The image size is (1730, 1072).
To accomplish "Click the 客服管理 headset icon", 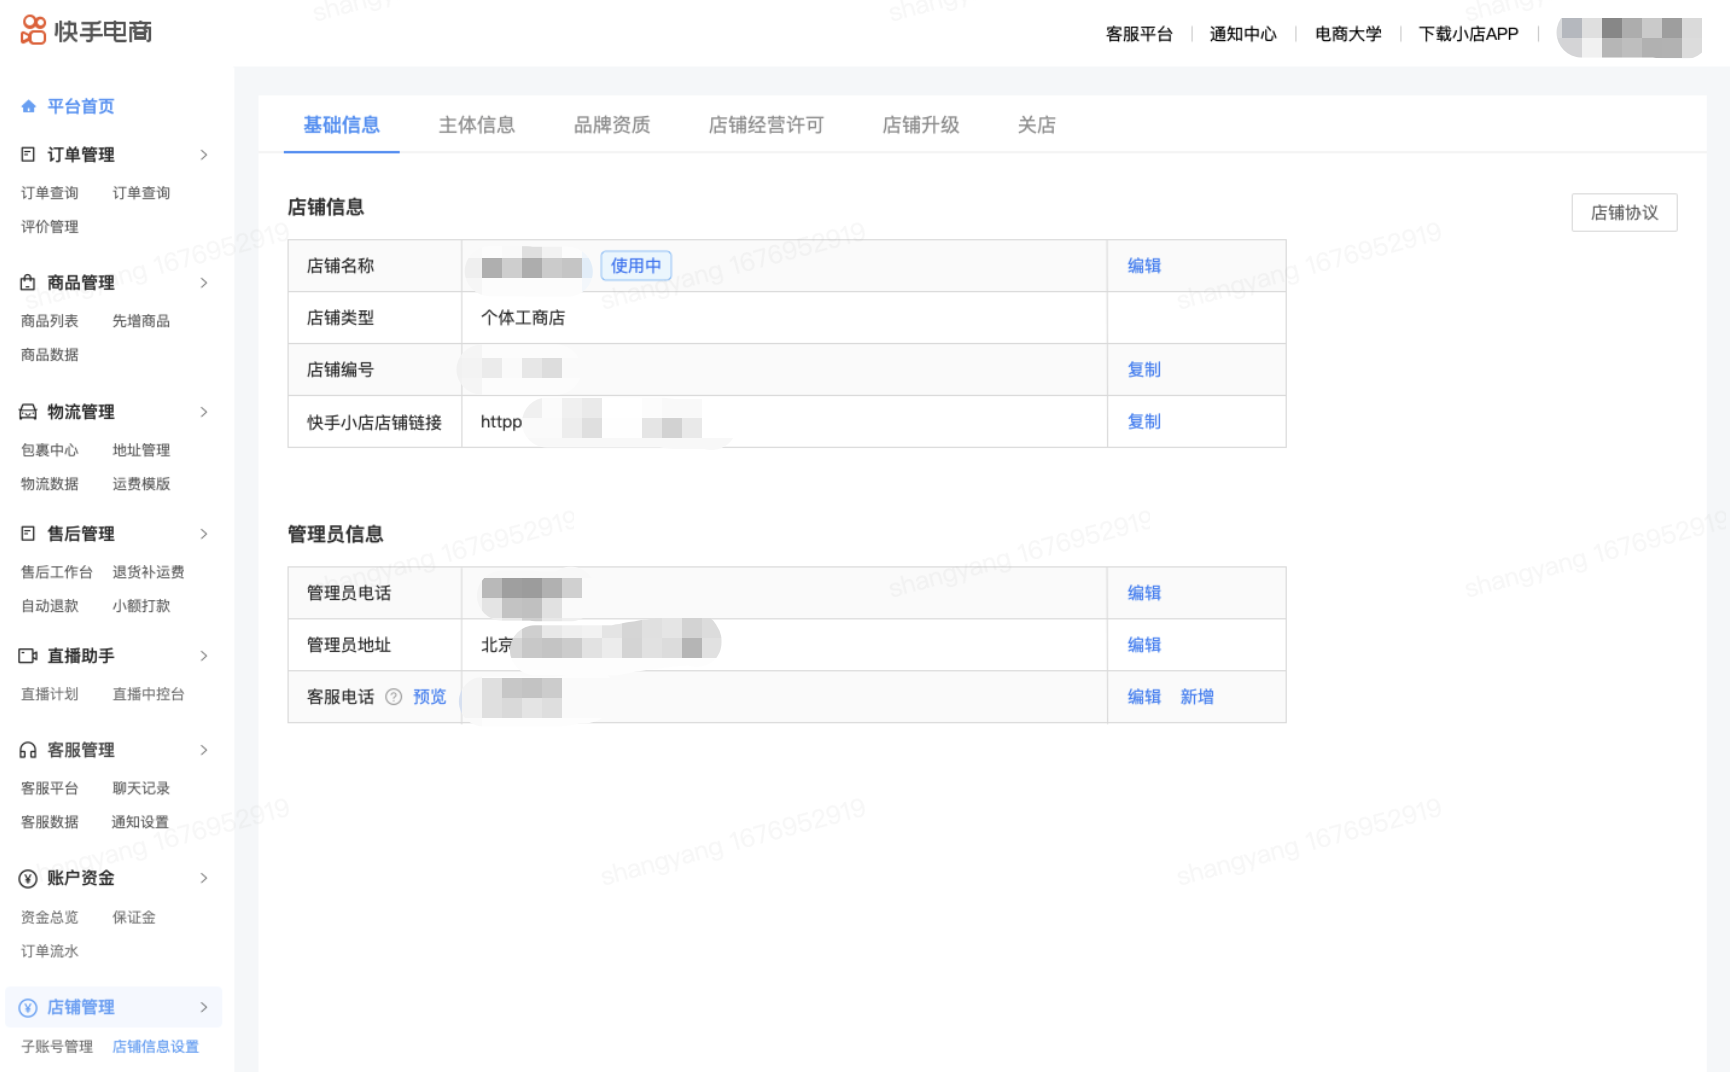I will [28, 750].
